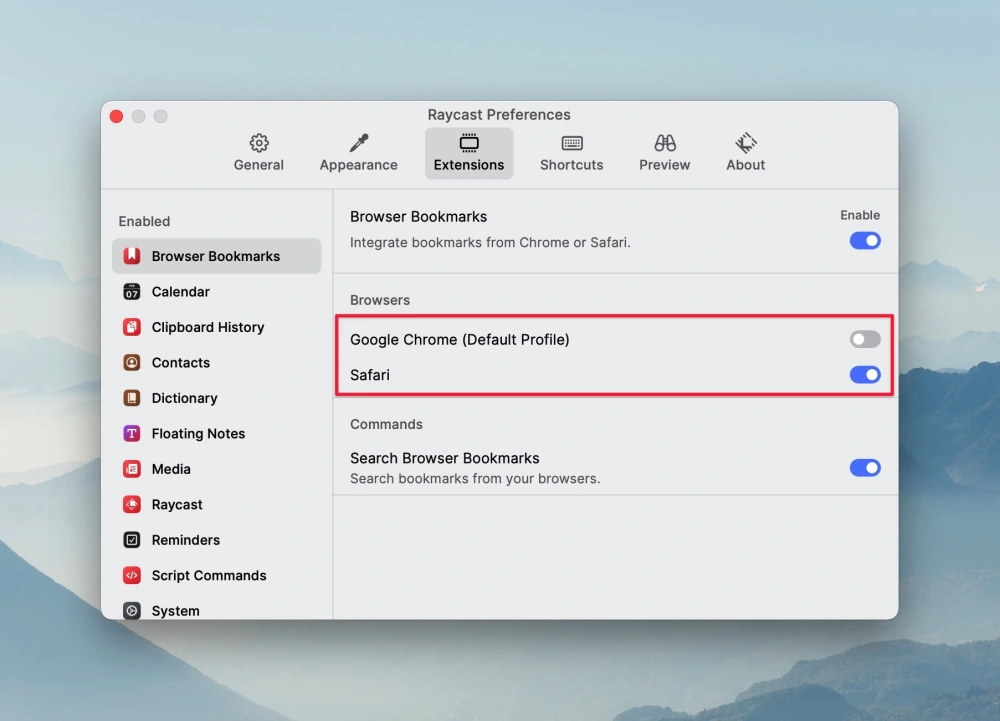The width and height of the screenshot is (1000, 721).
Task: Turn off the Safari browser switch
Action: click(865, 375)
